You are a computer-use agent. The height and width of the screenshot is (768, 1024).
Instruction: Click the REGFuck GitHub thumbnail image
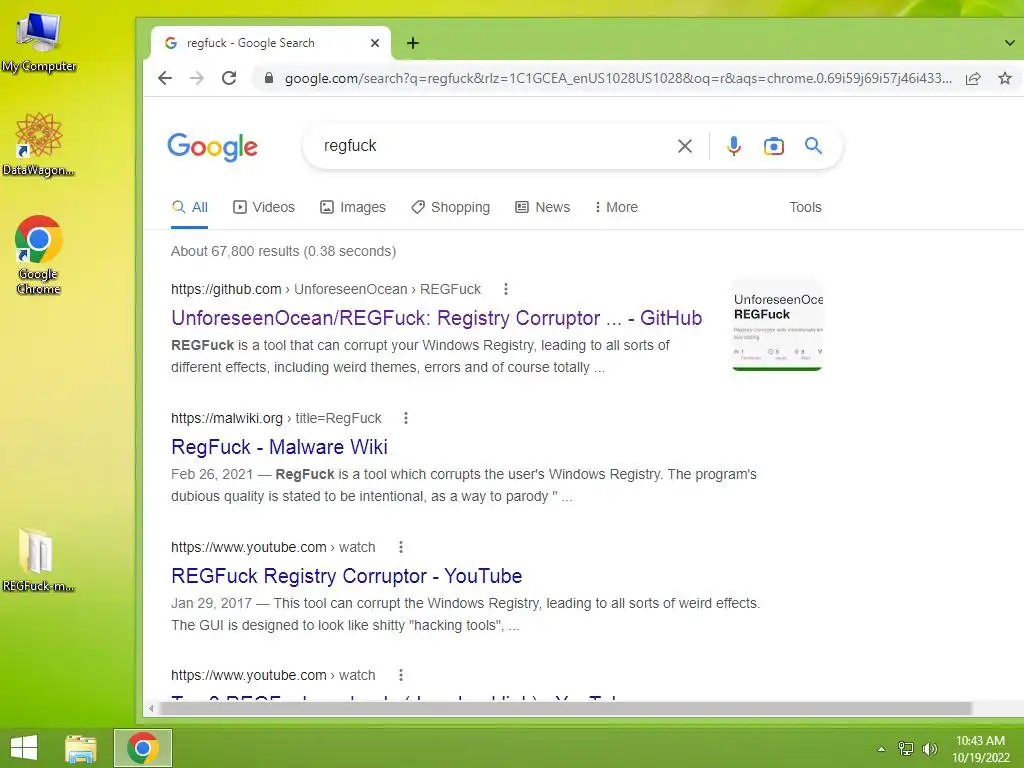pyautogui.click(x=777, y=325)
